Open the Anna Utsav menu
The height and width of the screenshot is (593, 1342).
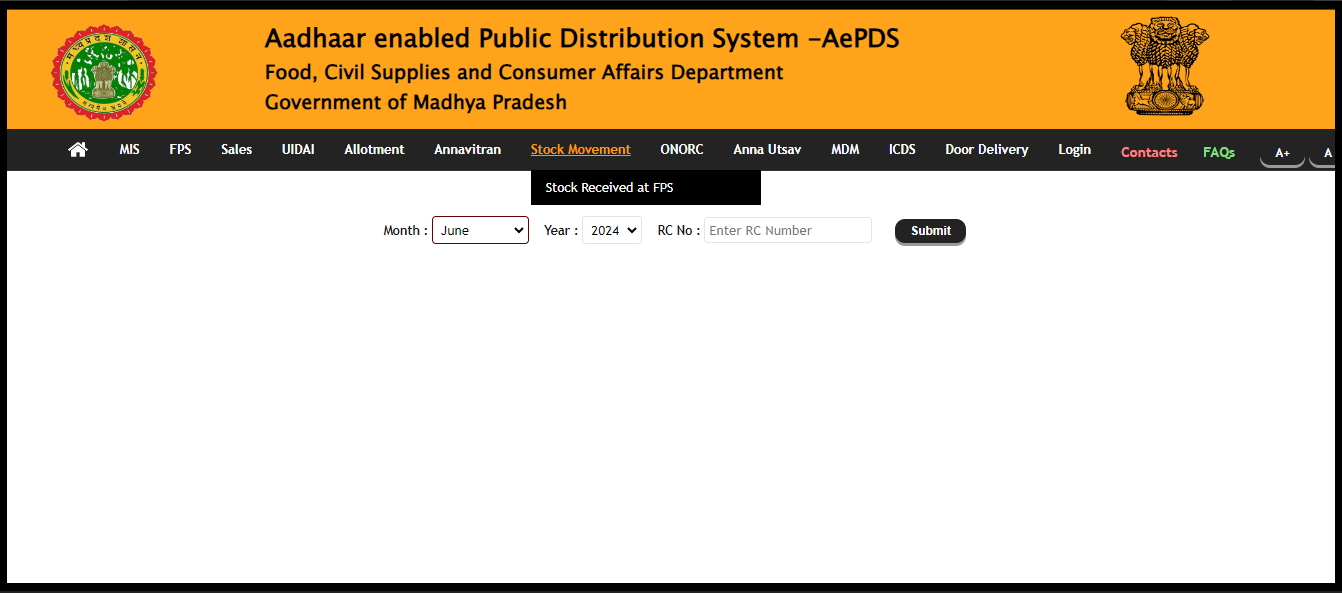point(767,149)
